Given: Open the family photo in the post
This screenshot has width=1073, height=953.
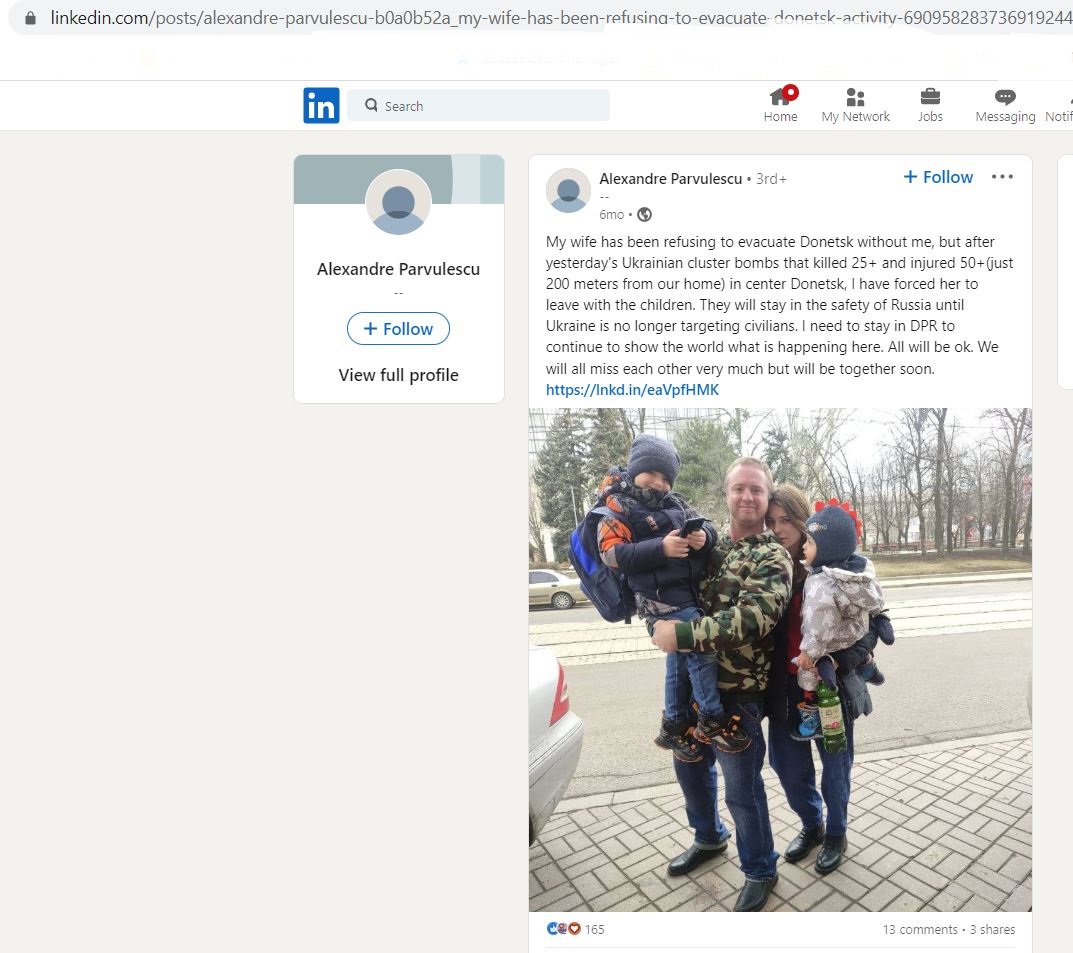Looking at the screenshot, I should 780,660.
